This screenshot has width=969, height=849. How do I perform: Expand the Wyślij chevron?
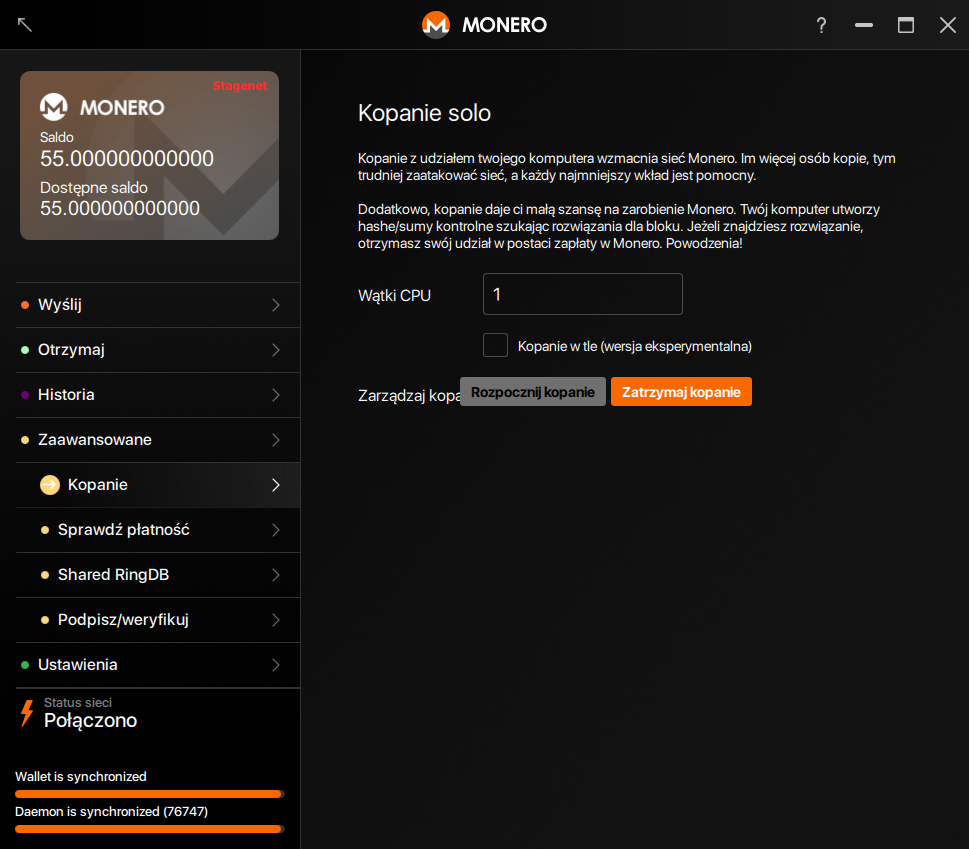click(x=276, y=305)
